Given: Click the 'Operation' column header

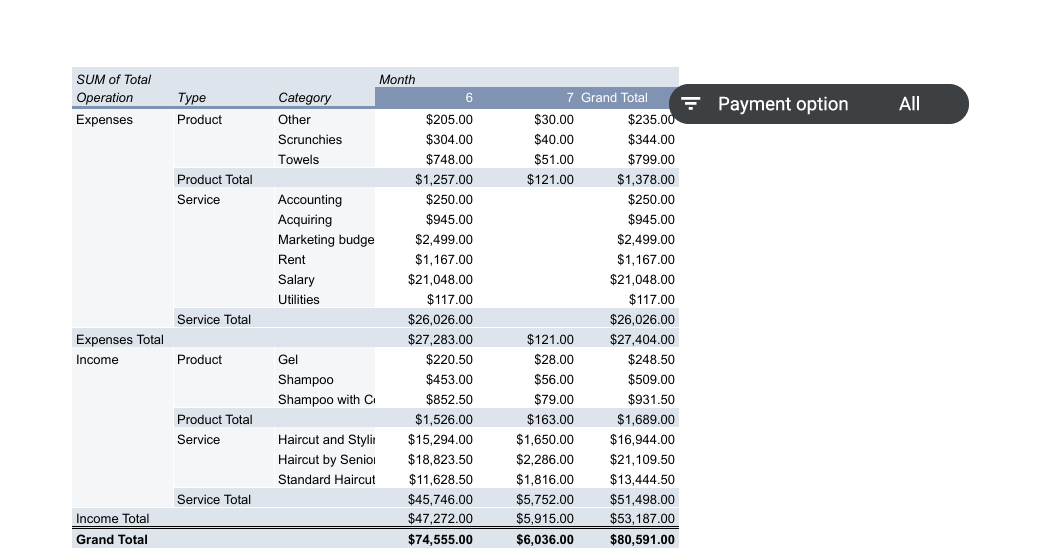Looking at the screenshot, I should tap(105, 97).
